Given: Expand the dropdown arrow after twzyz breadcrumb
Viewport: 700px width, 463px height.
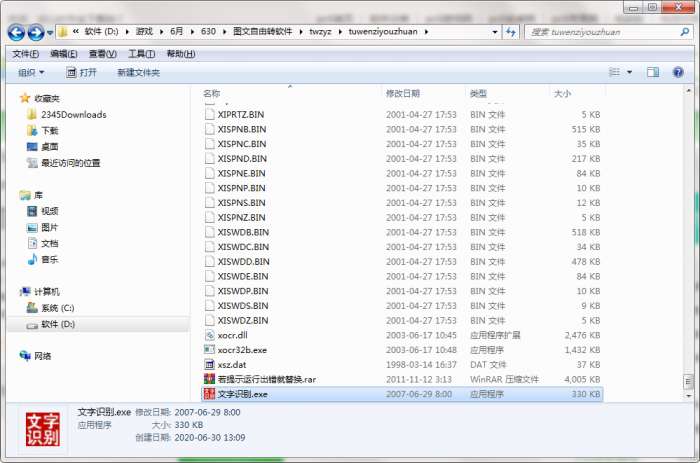Looking at the screenshot, I should coord(340,32).
